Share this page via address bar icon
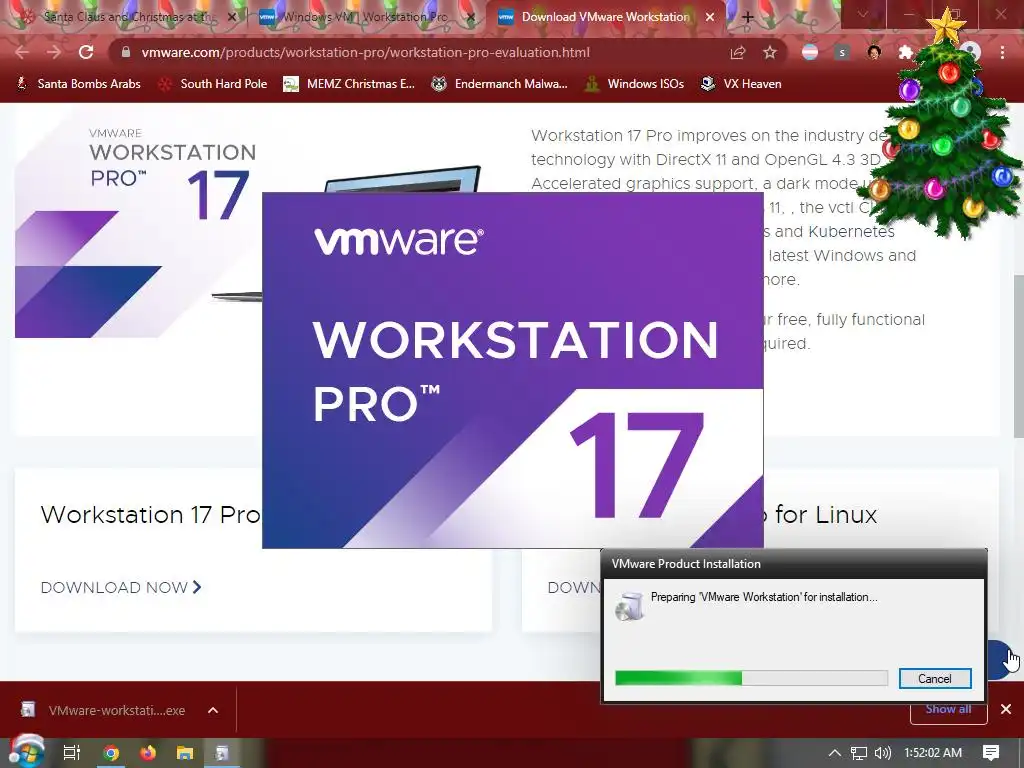The image size is (1024, 768). pyautogui.click(x=738, y=52)
